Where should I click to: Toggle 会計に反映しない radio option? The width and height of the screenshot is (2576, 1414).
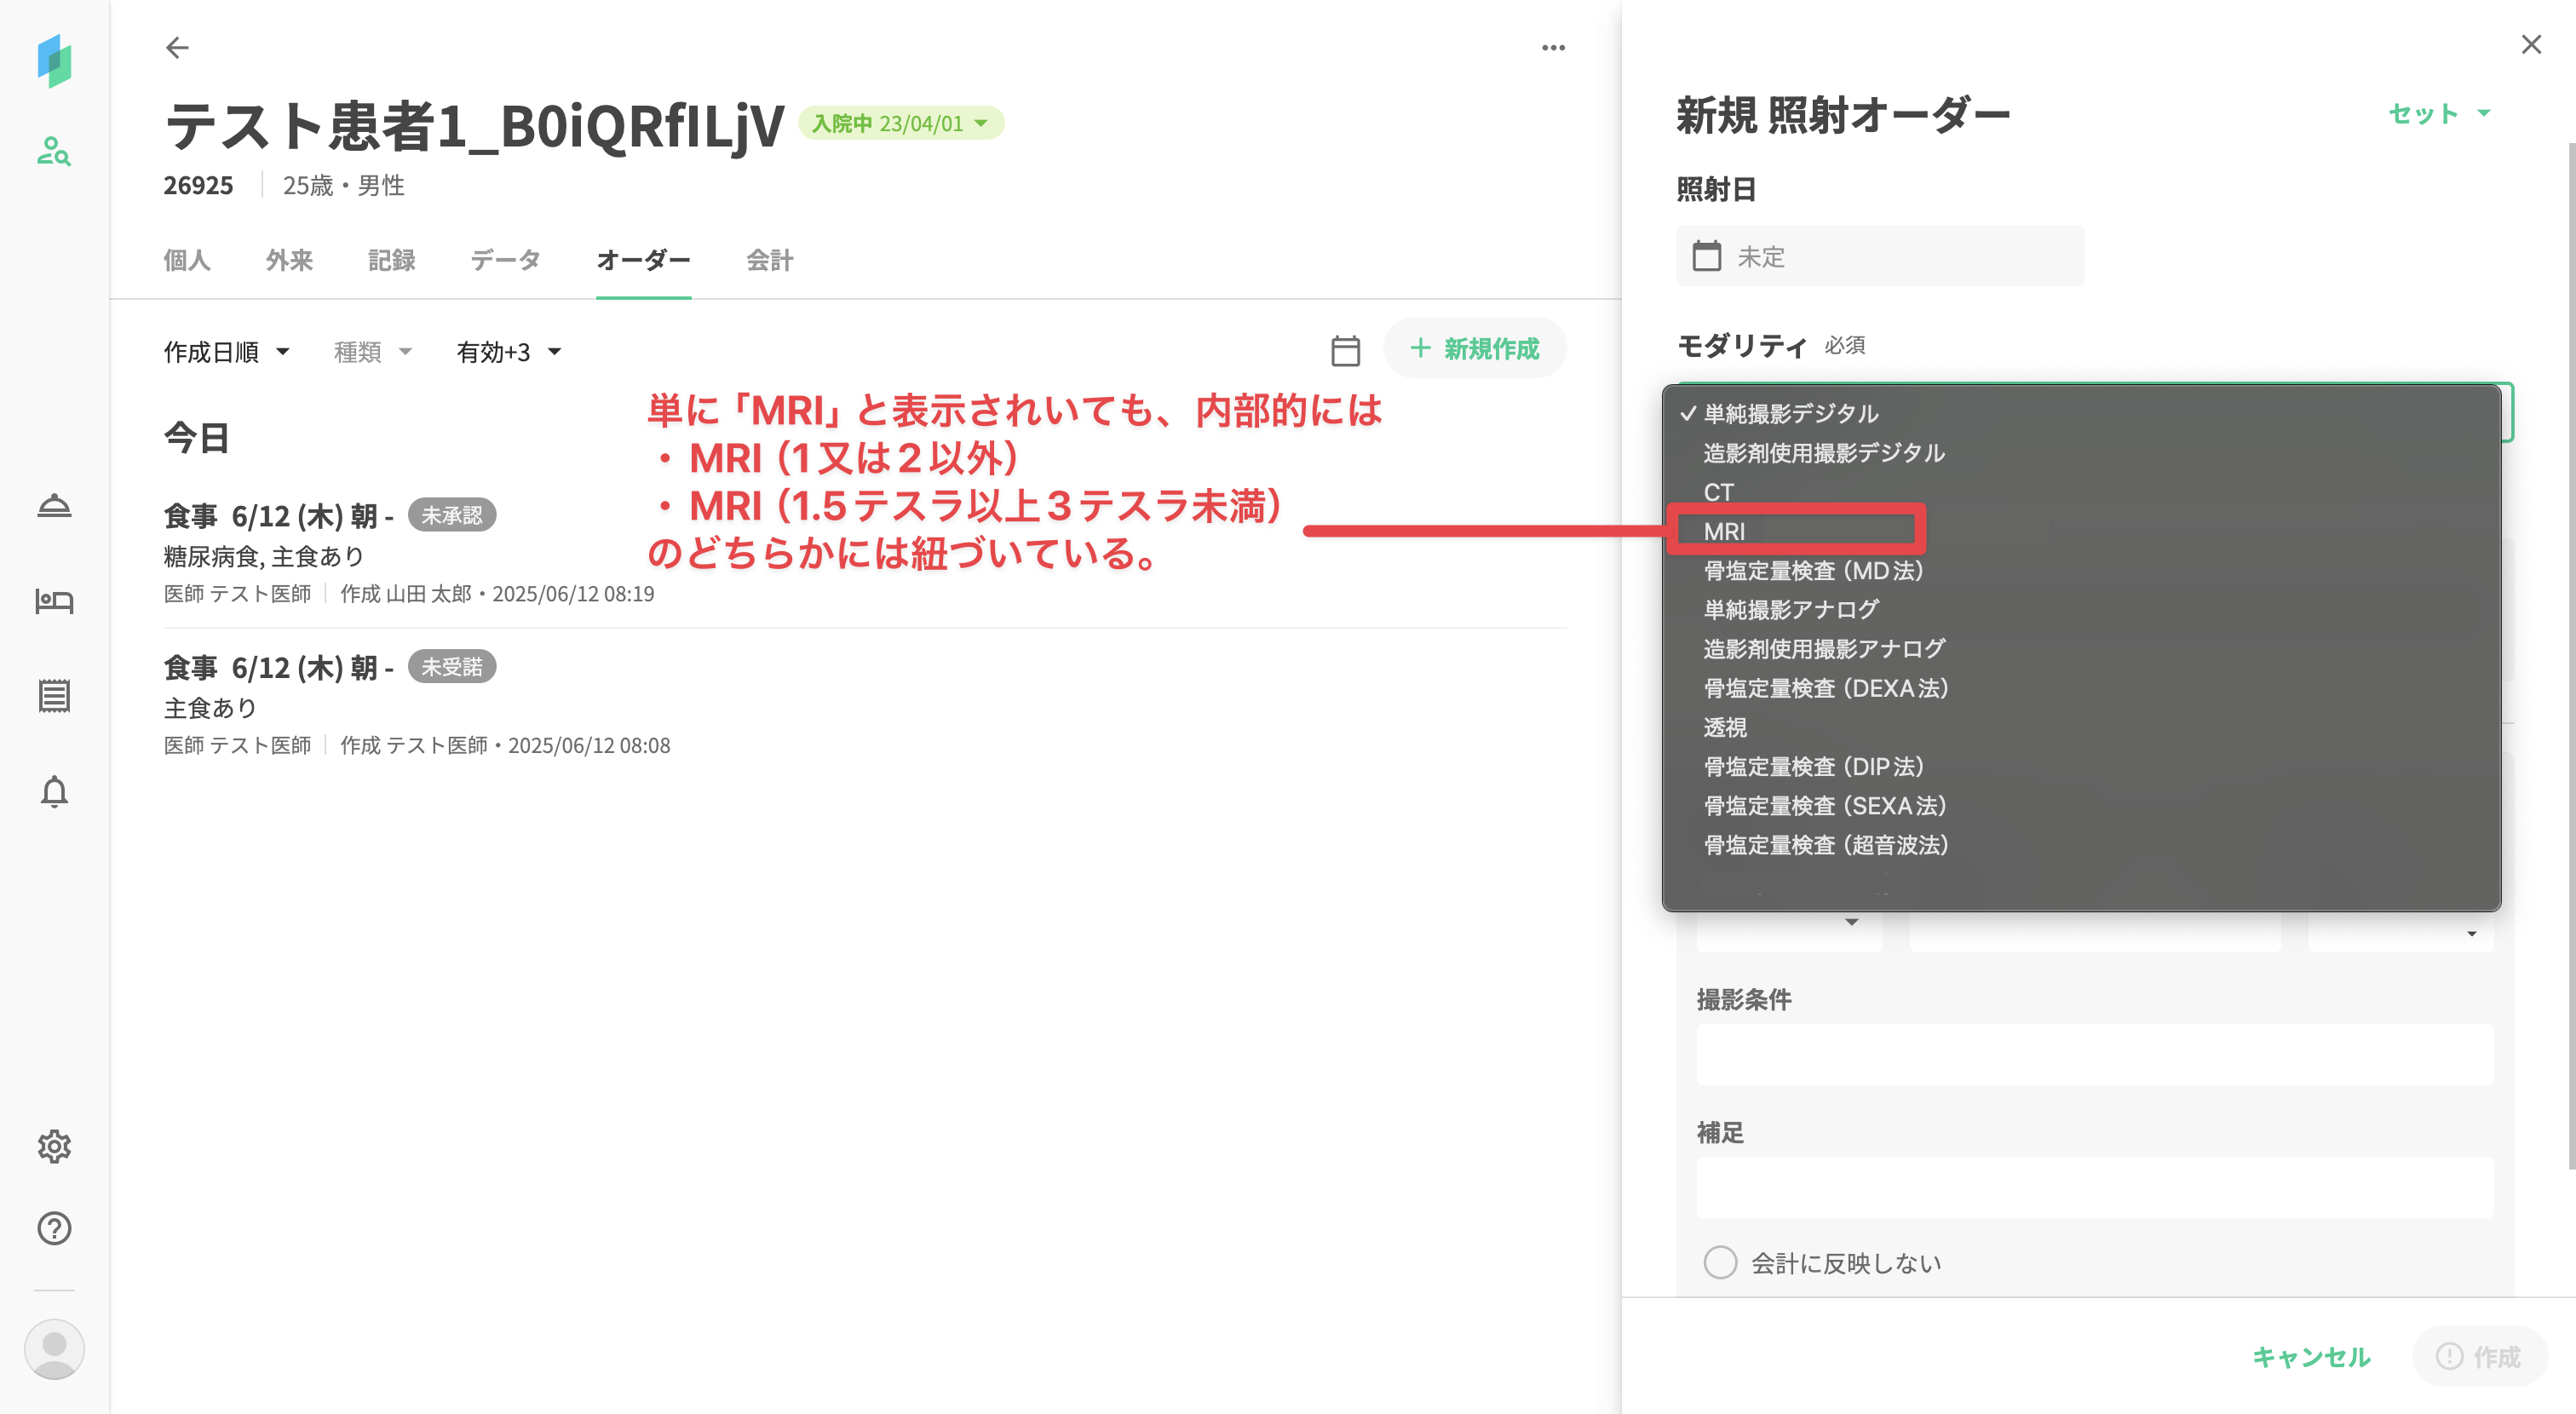[x=1720, y=1262]
